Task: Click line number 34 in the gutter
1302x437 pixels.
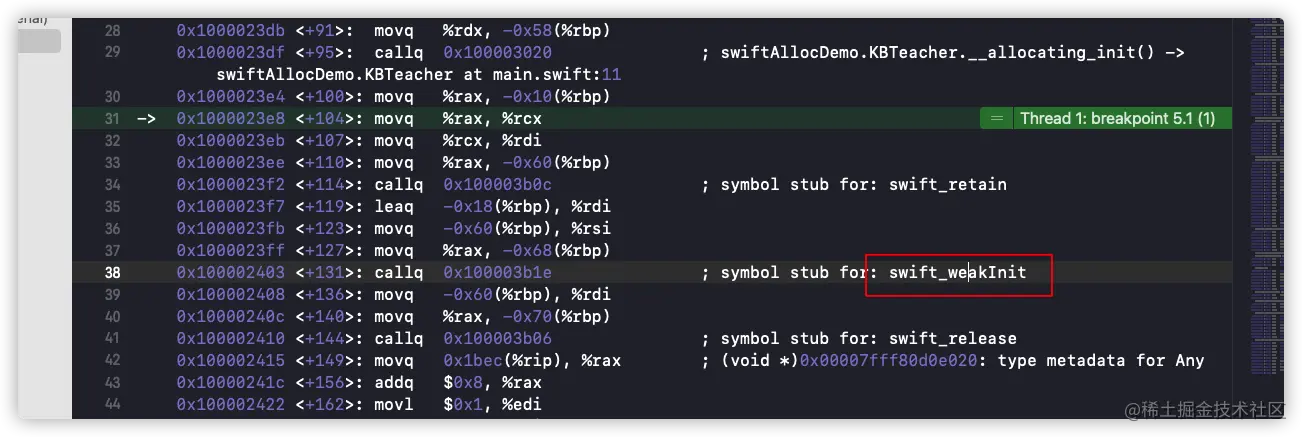Action: point(112,185)
